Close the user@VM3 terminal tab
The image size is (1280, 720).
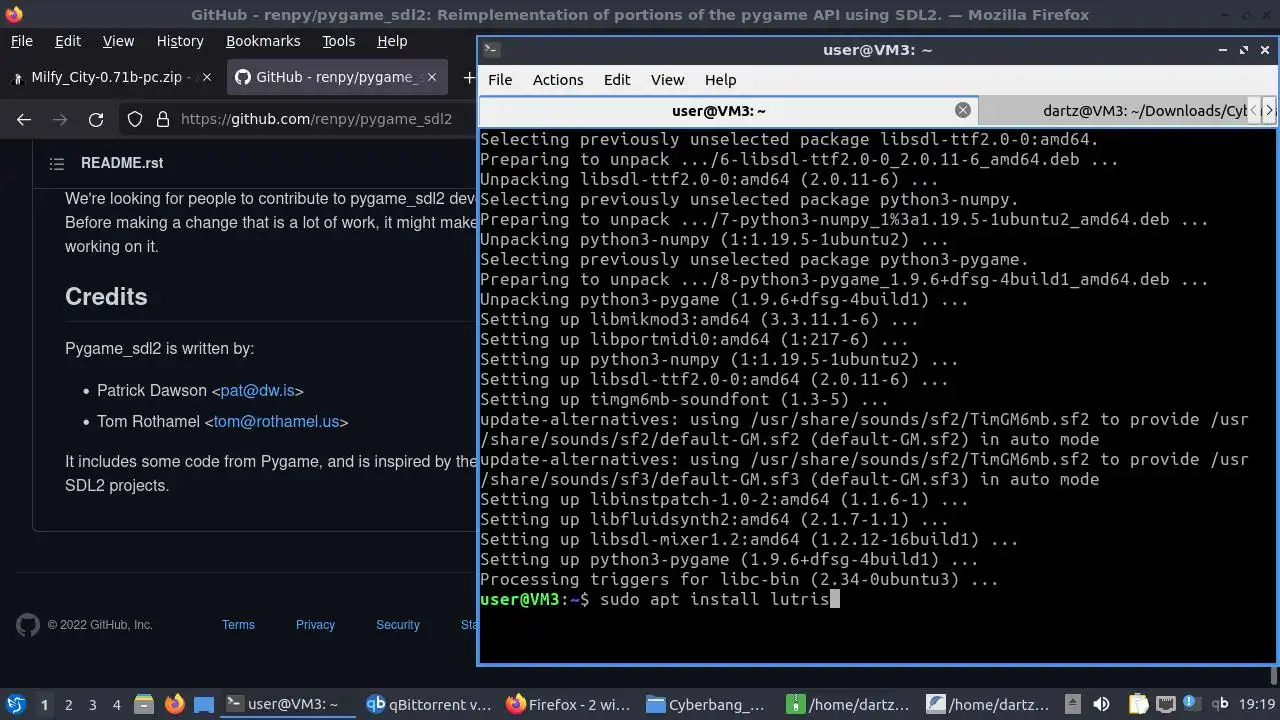pos(962,110)
